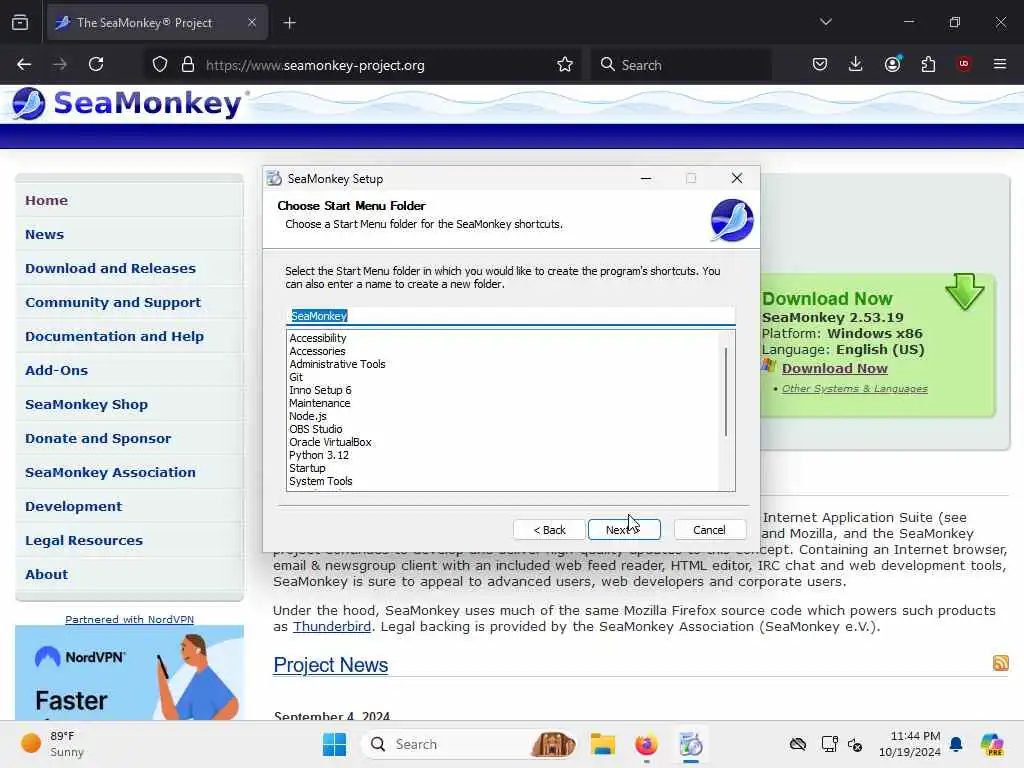
Task: Select System Tools folder
Action: coord(321,481)
